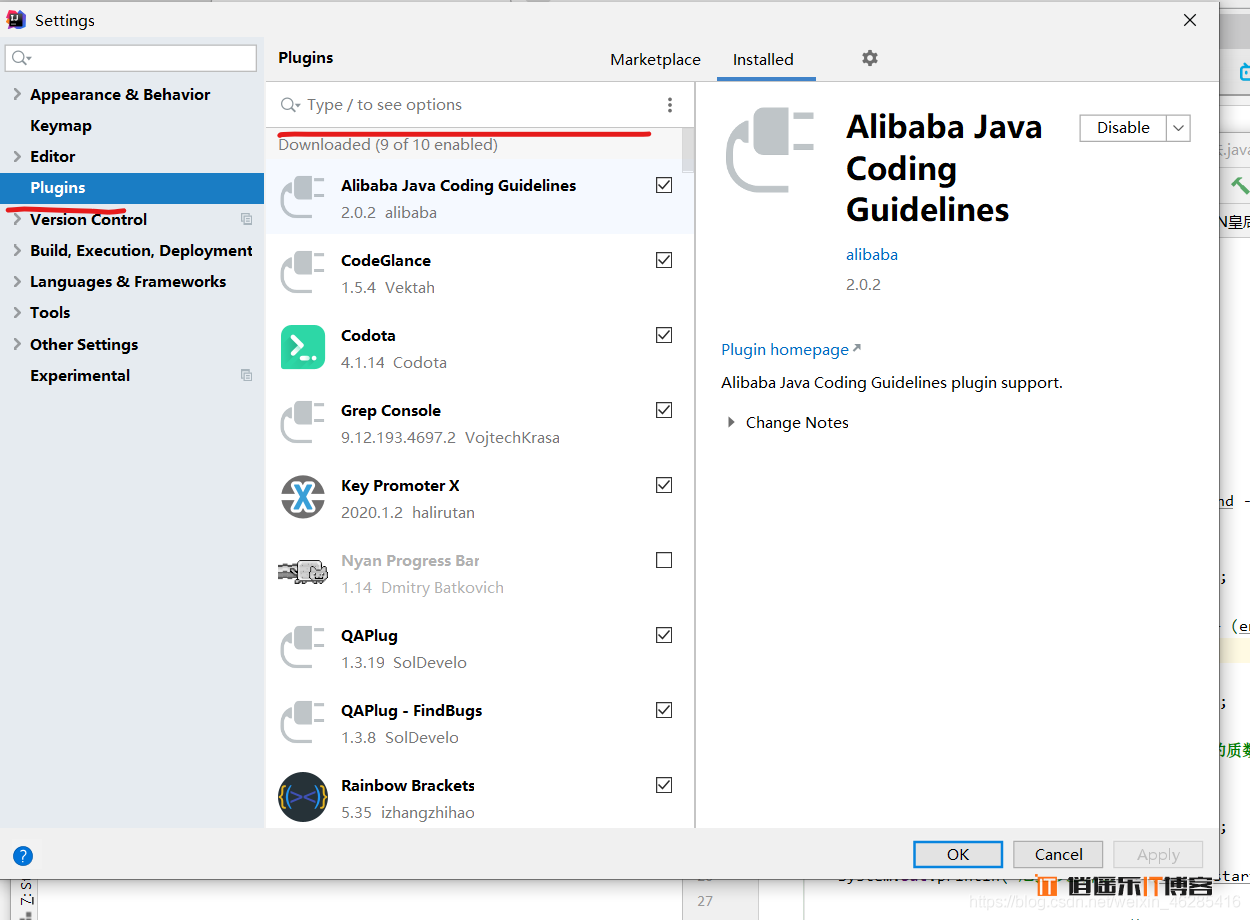Image resolution: width=1250 pixels, height=920 pixels.
Task: Click the Alibaba Java Coding Guidelines list icon
Action: click(303, 197)
